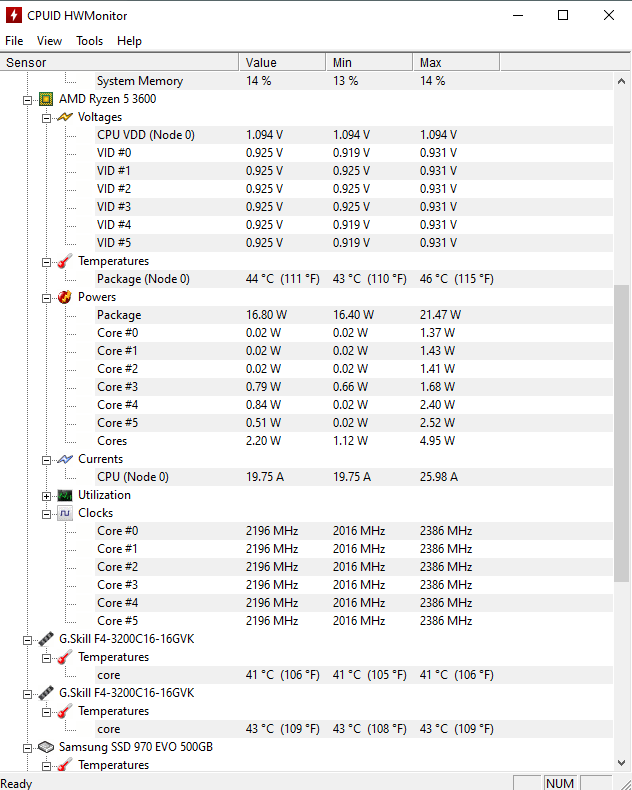Click the CPU Temperatures thermometer icon
This screenshot has width=632, height=790.
(x=65, y=261)
